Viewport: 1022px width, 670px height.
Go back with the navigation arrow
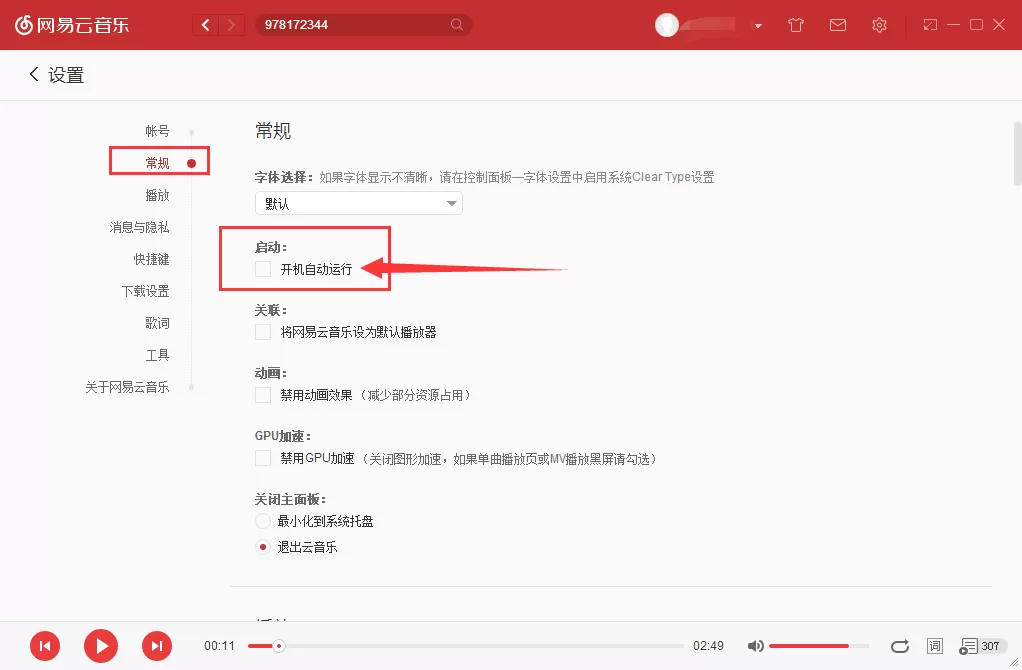point(206,25)
